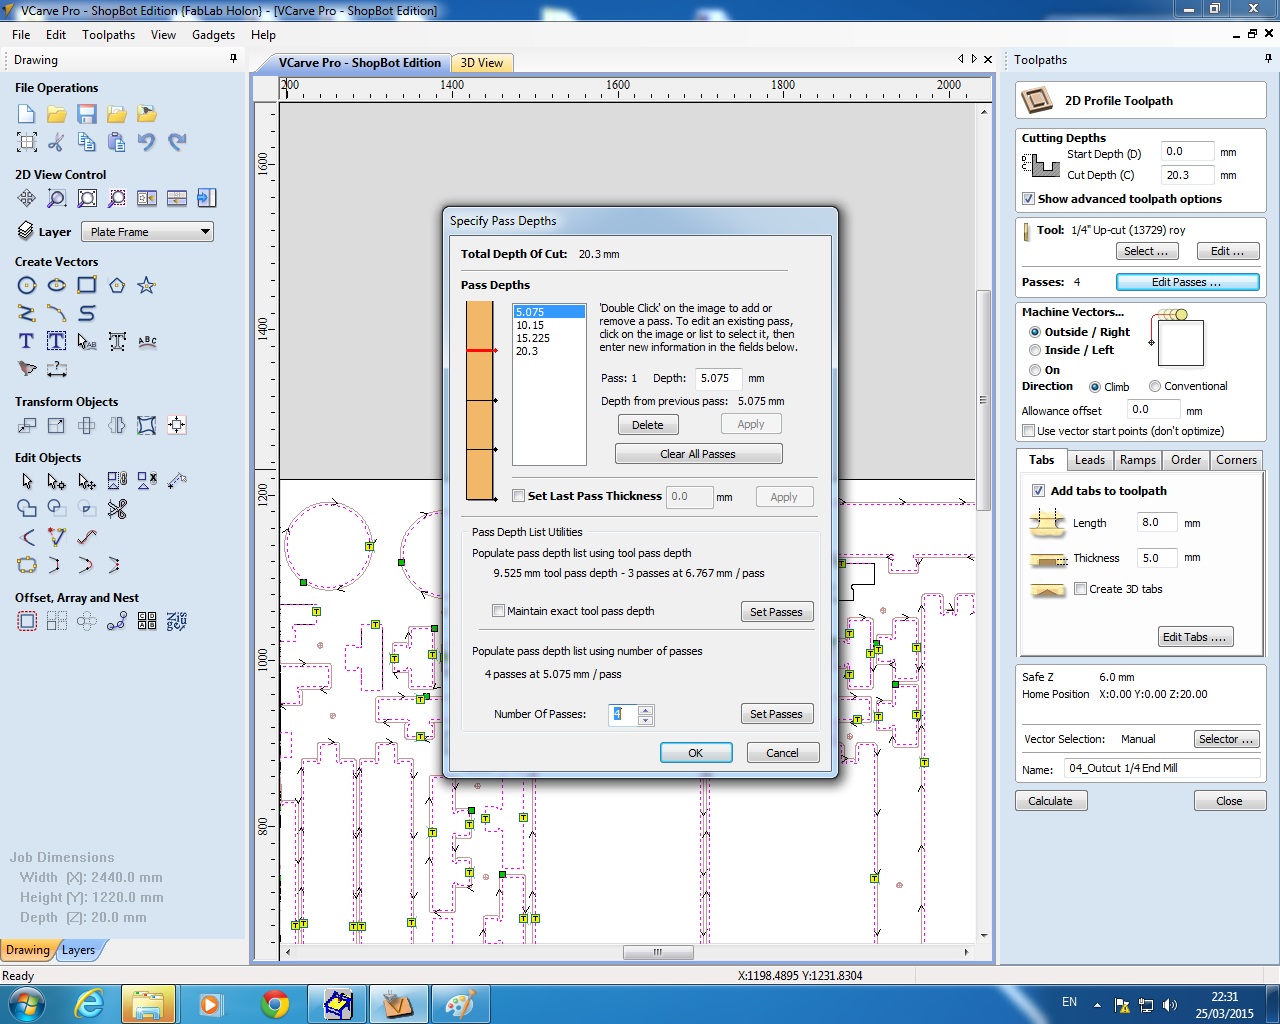Open the Measure tool
This screenshot has width=1280, height=1024.
point(177,482)
